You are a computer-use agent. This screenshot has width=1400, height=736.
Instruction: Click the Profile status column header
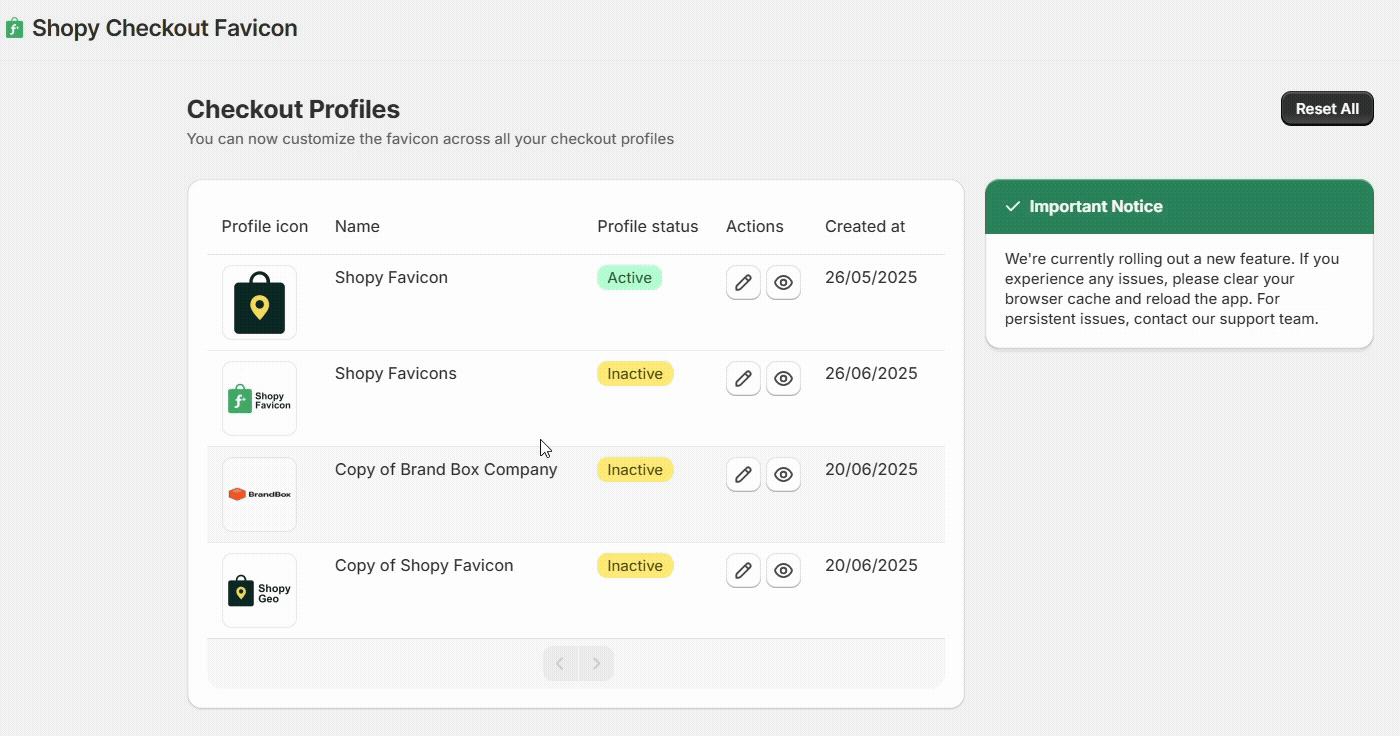[647, 226]
